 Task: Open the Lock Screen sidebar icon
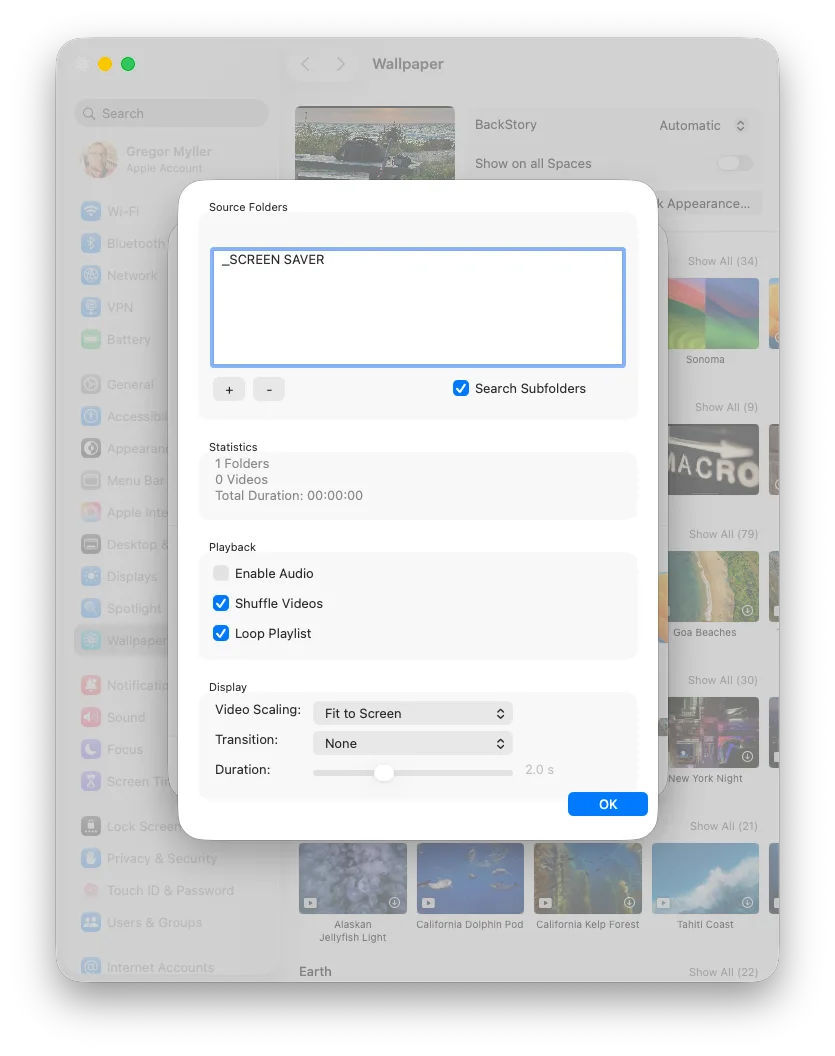pos(91,826)
